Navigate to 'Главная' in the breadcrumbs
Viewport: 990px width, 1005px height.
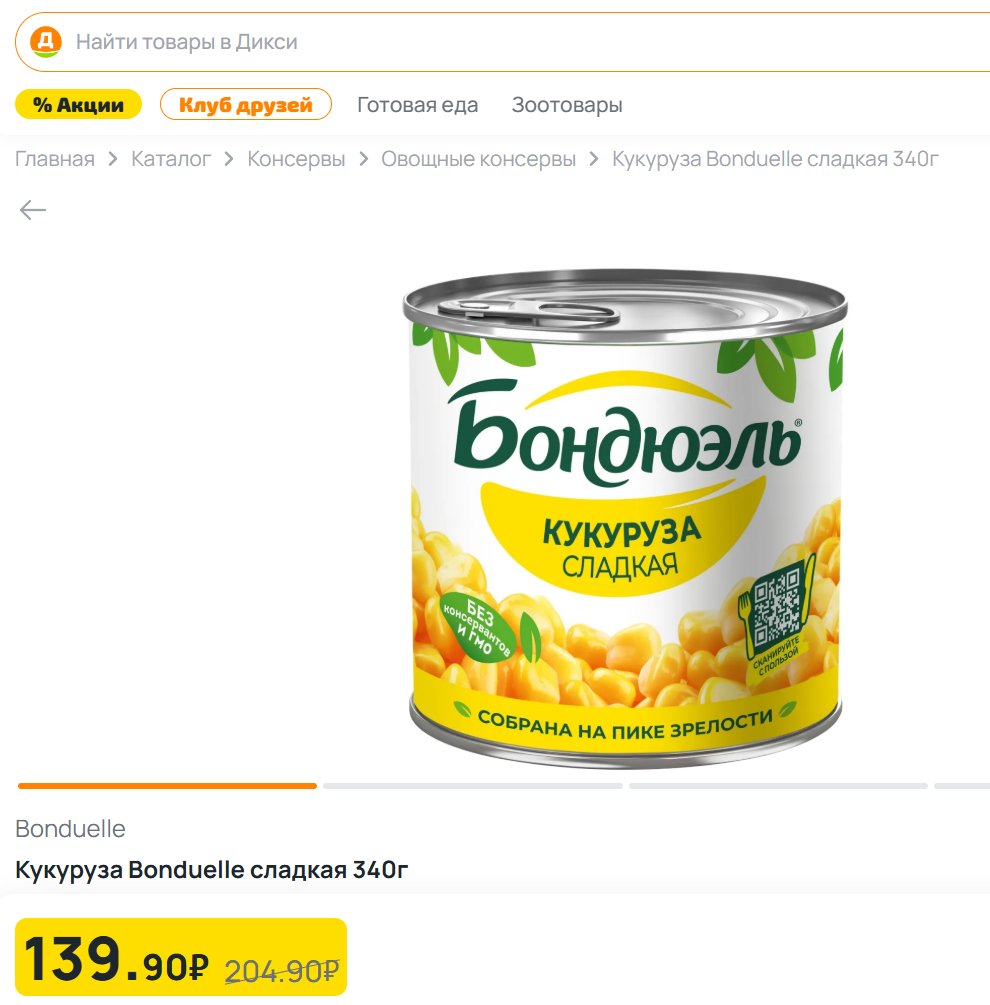55,159
